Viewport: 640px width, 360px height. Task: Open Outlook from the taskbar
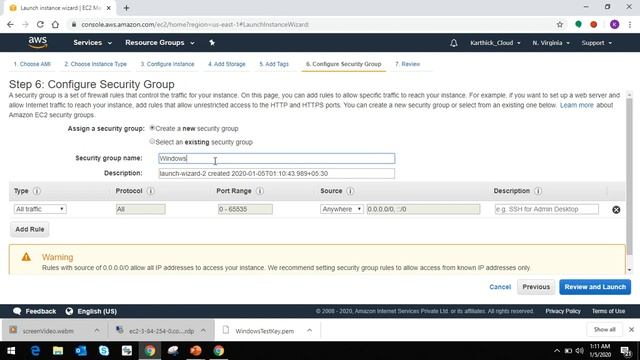[x=81, y=351]
